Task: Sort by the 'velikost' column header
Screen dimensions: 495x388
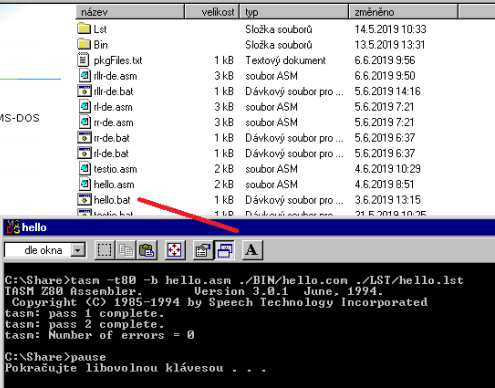Action: [212, 12]
